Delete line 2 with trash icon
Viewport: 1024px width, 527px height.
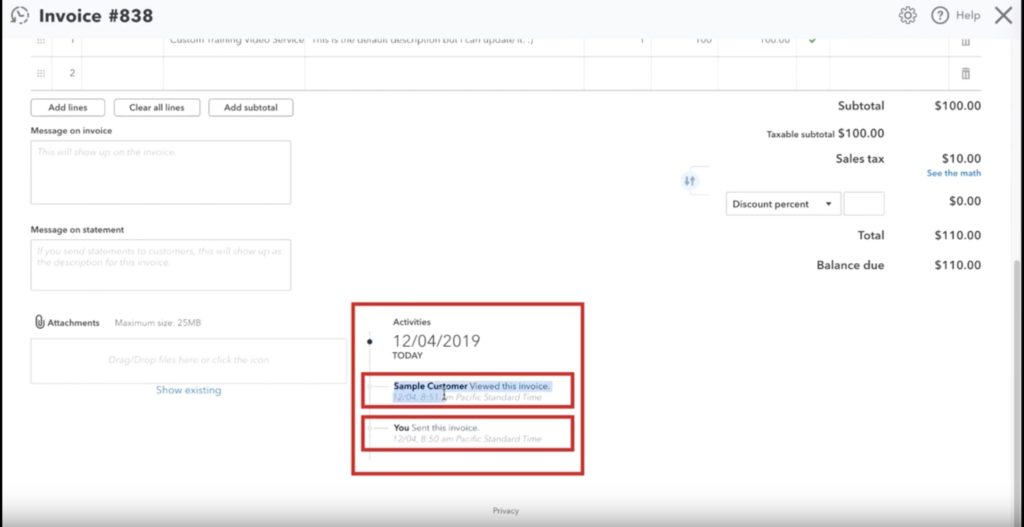[965, 73]
